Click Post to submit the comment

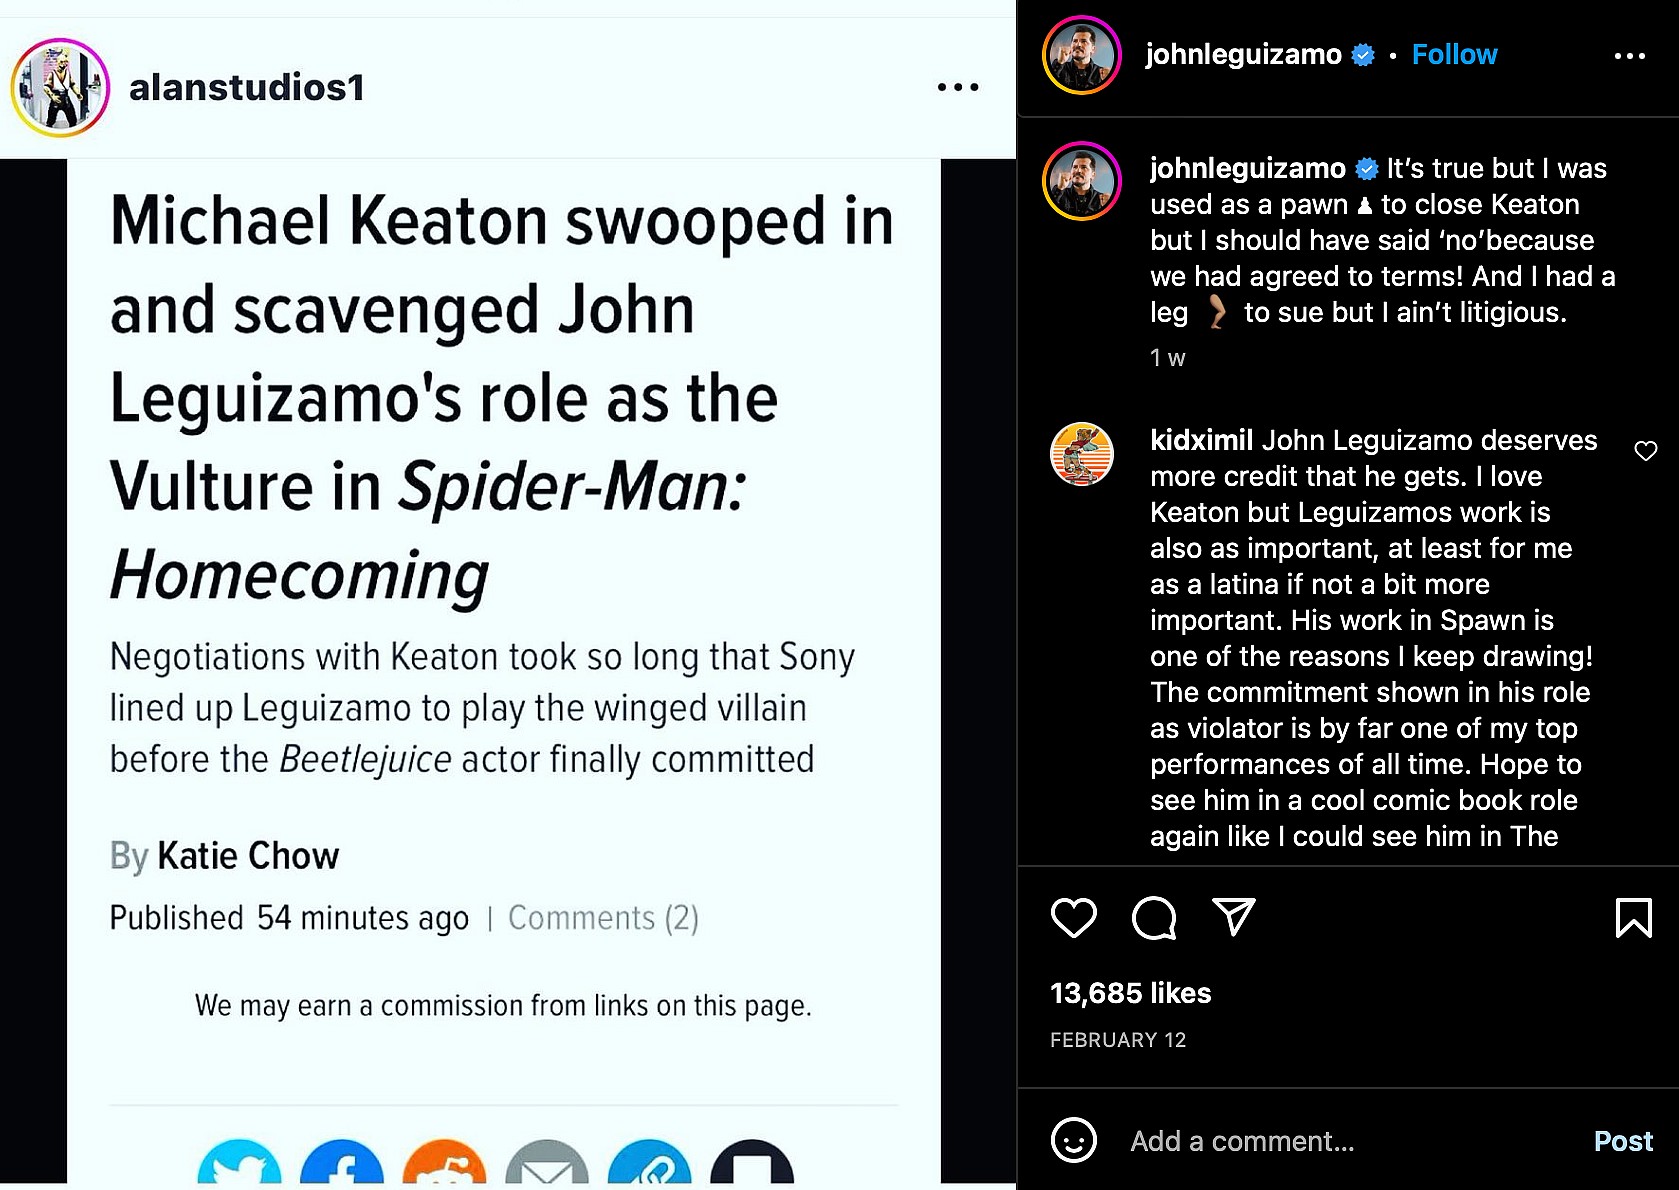[1622, 1141]
